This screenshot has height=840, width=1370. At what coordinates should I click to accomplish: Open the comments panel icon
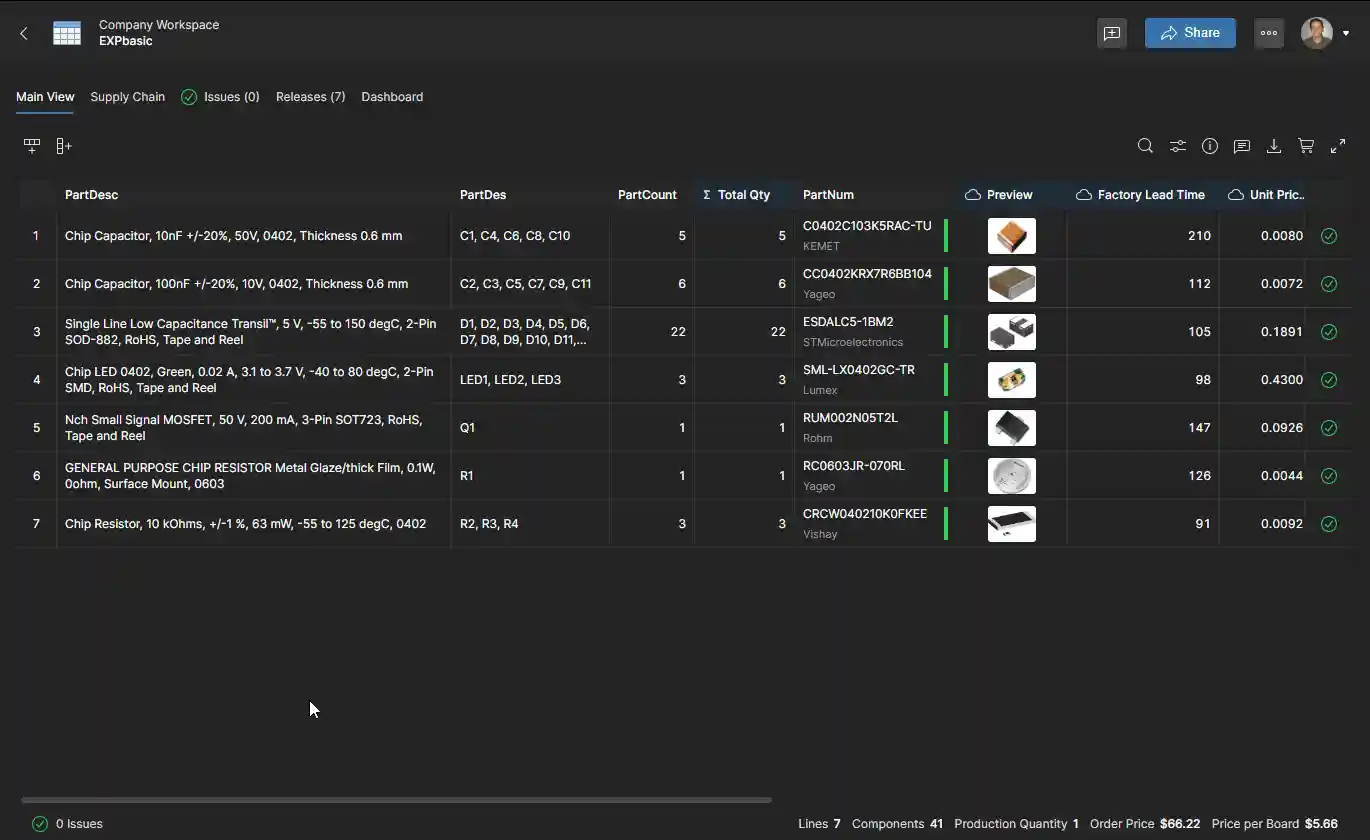(1242, 146)
